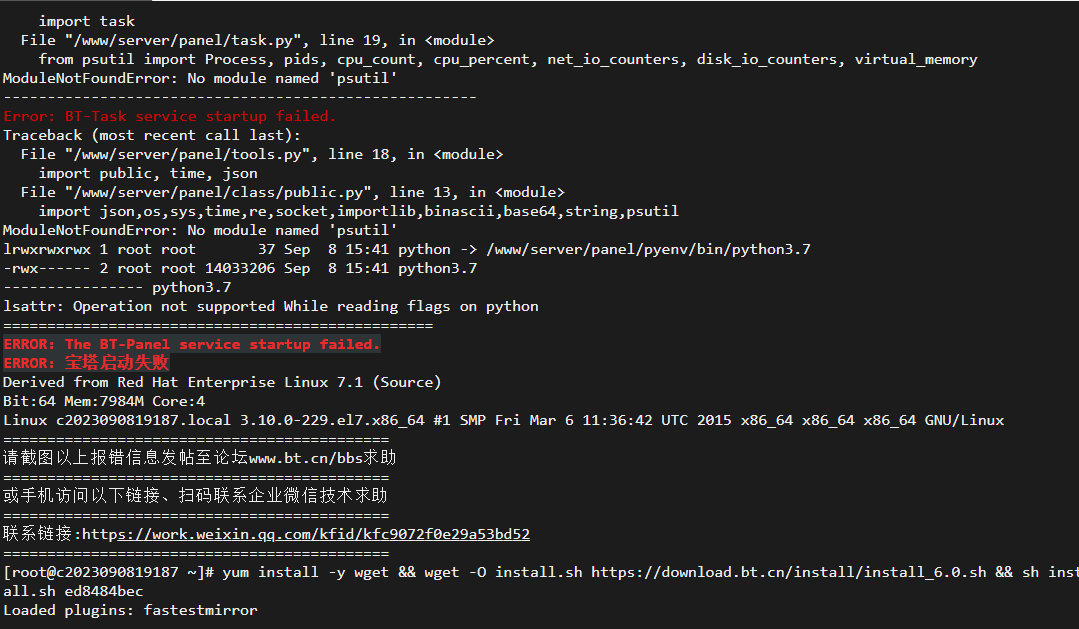Click the 14033206 python3.7 file listing row
Screen dimensions: 1079x629
[240, 268]
